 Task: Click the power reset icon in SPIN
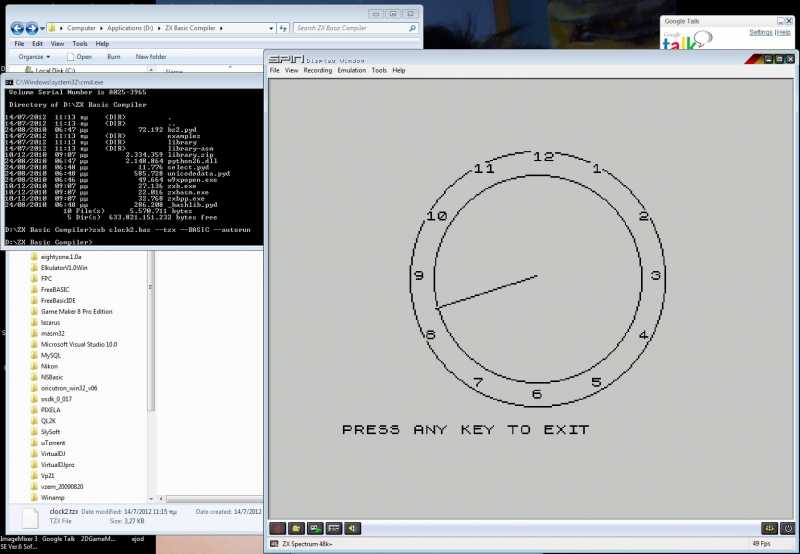pyautogui.click(x=787, y=528)
